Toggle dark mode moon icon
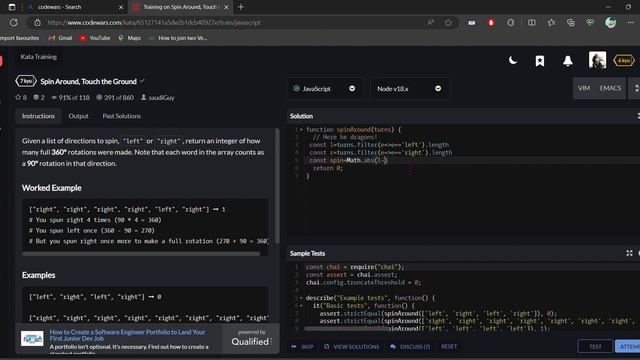Viewport: 640px width, 360px height. 513,61
